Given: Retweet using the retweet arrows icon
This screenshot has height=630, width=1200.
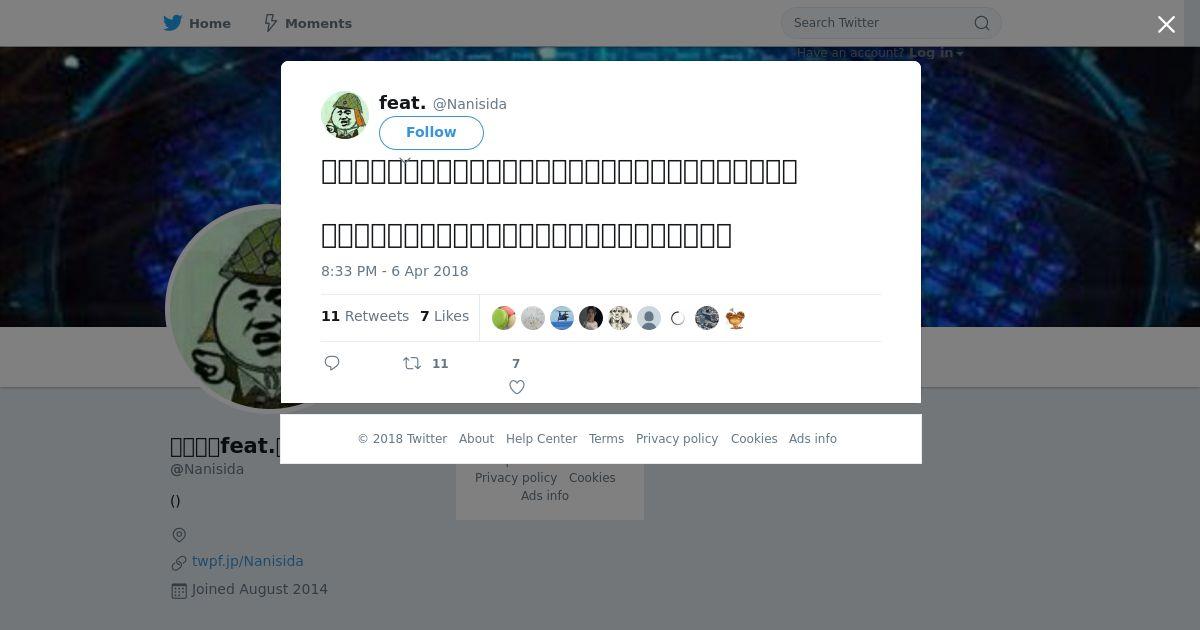Looking at the screenshot, I should (x=412, y=363).
